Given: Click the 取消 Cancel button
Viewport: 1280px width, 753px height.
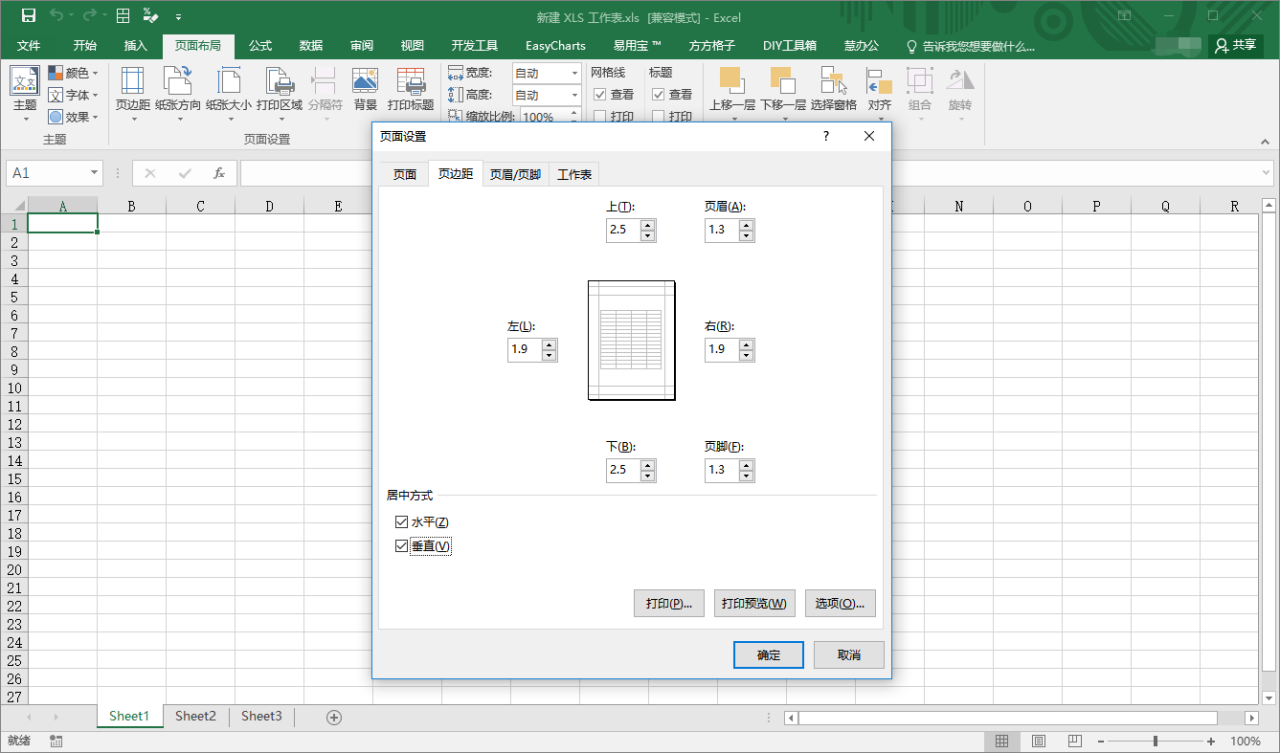Looking at the screenshot, I should (x=848, y=655).
